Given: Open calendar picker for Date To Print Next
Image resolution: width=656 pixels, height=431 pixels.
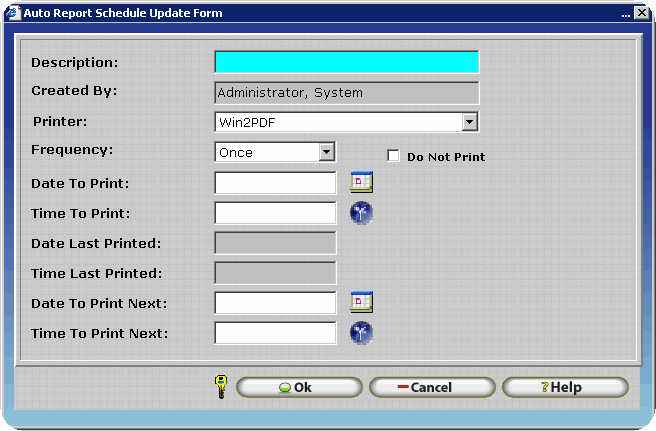Looking at the screenshot, I should [361, 302].
